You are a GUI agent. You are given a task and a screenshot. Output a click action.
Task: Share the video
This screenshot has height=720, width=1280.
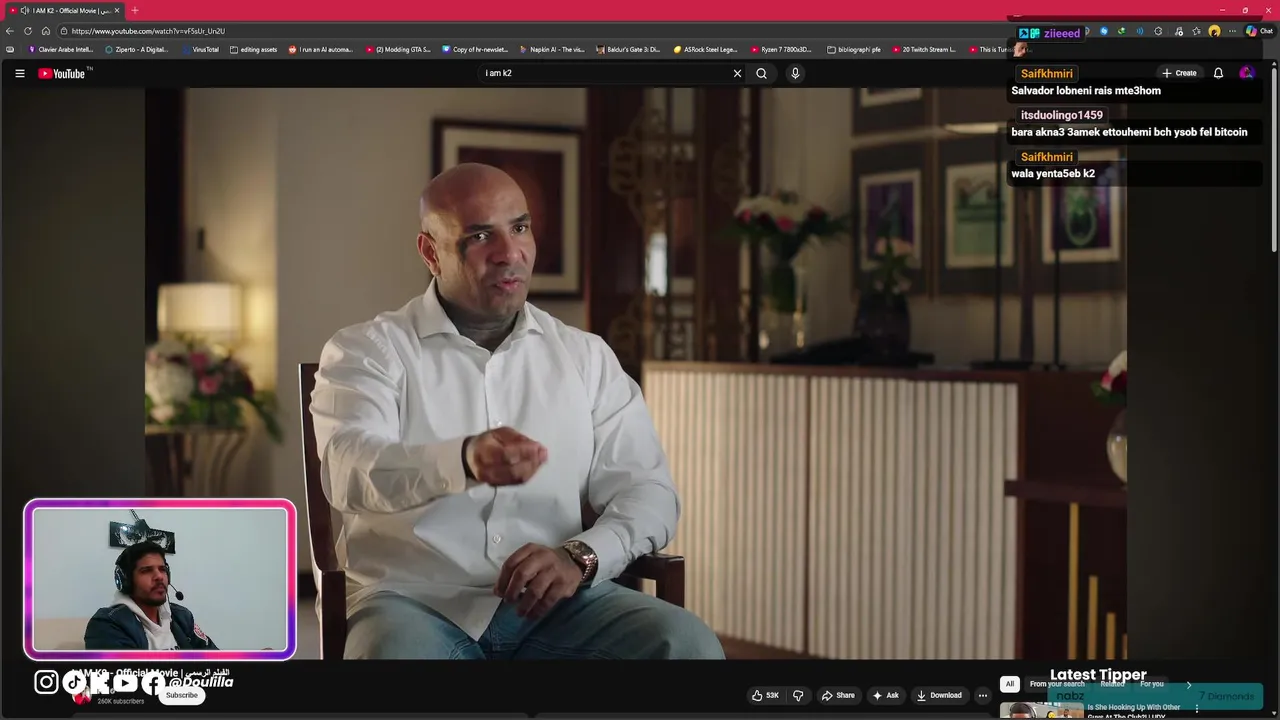(838, 695)
